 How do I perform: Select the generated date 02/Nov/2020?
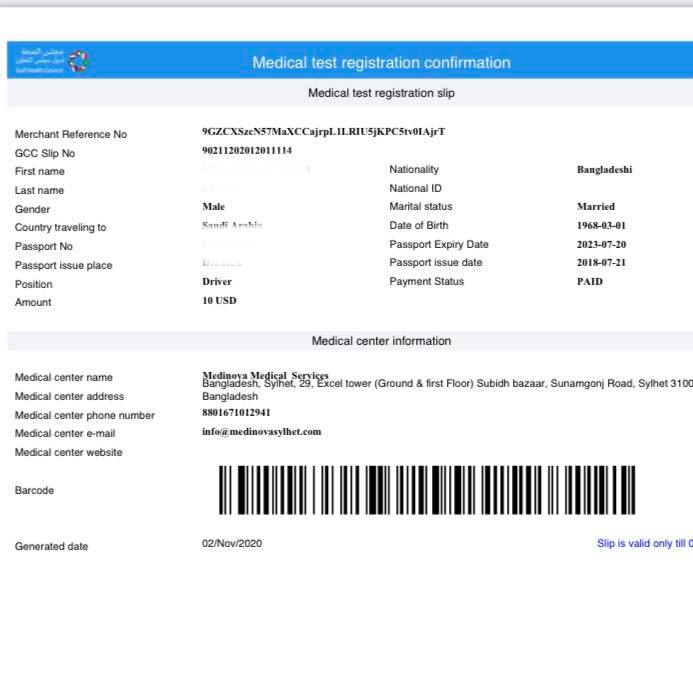tap(232, 543)
